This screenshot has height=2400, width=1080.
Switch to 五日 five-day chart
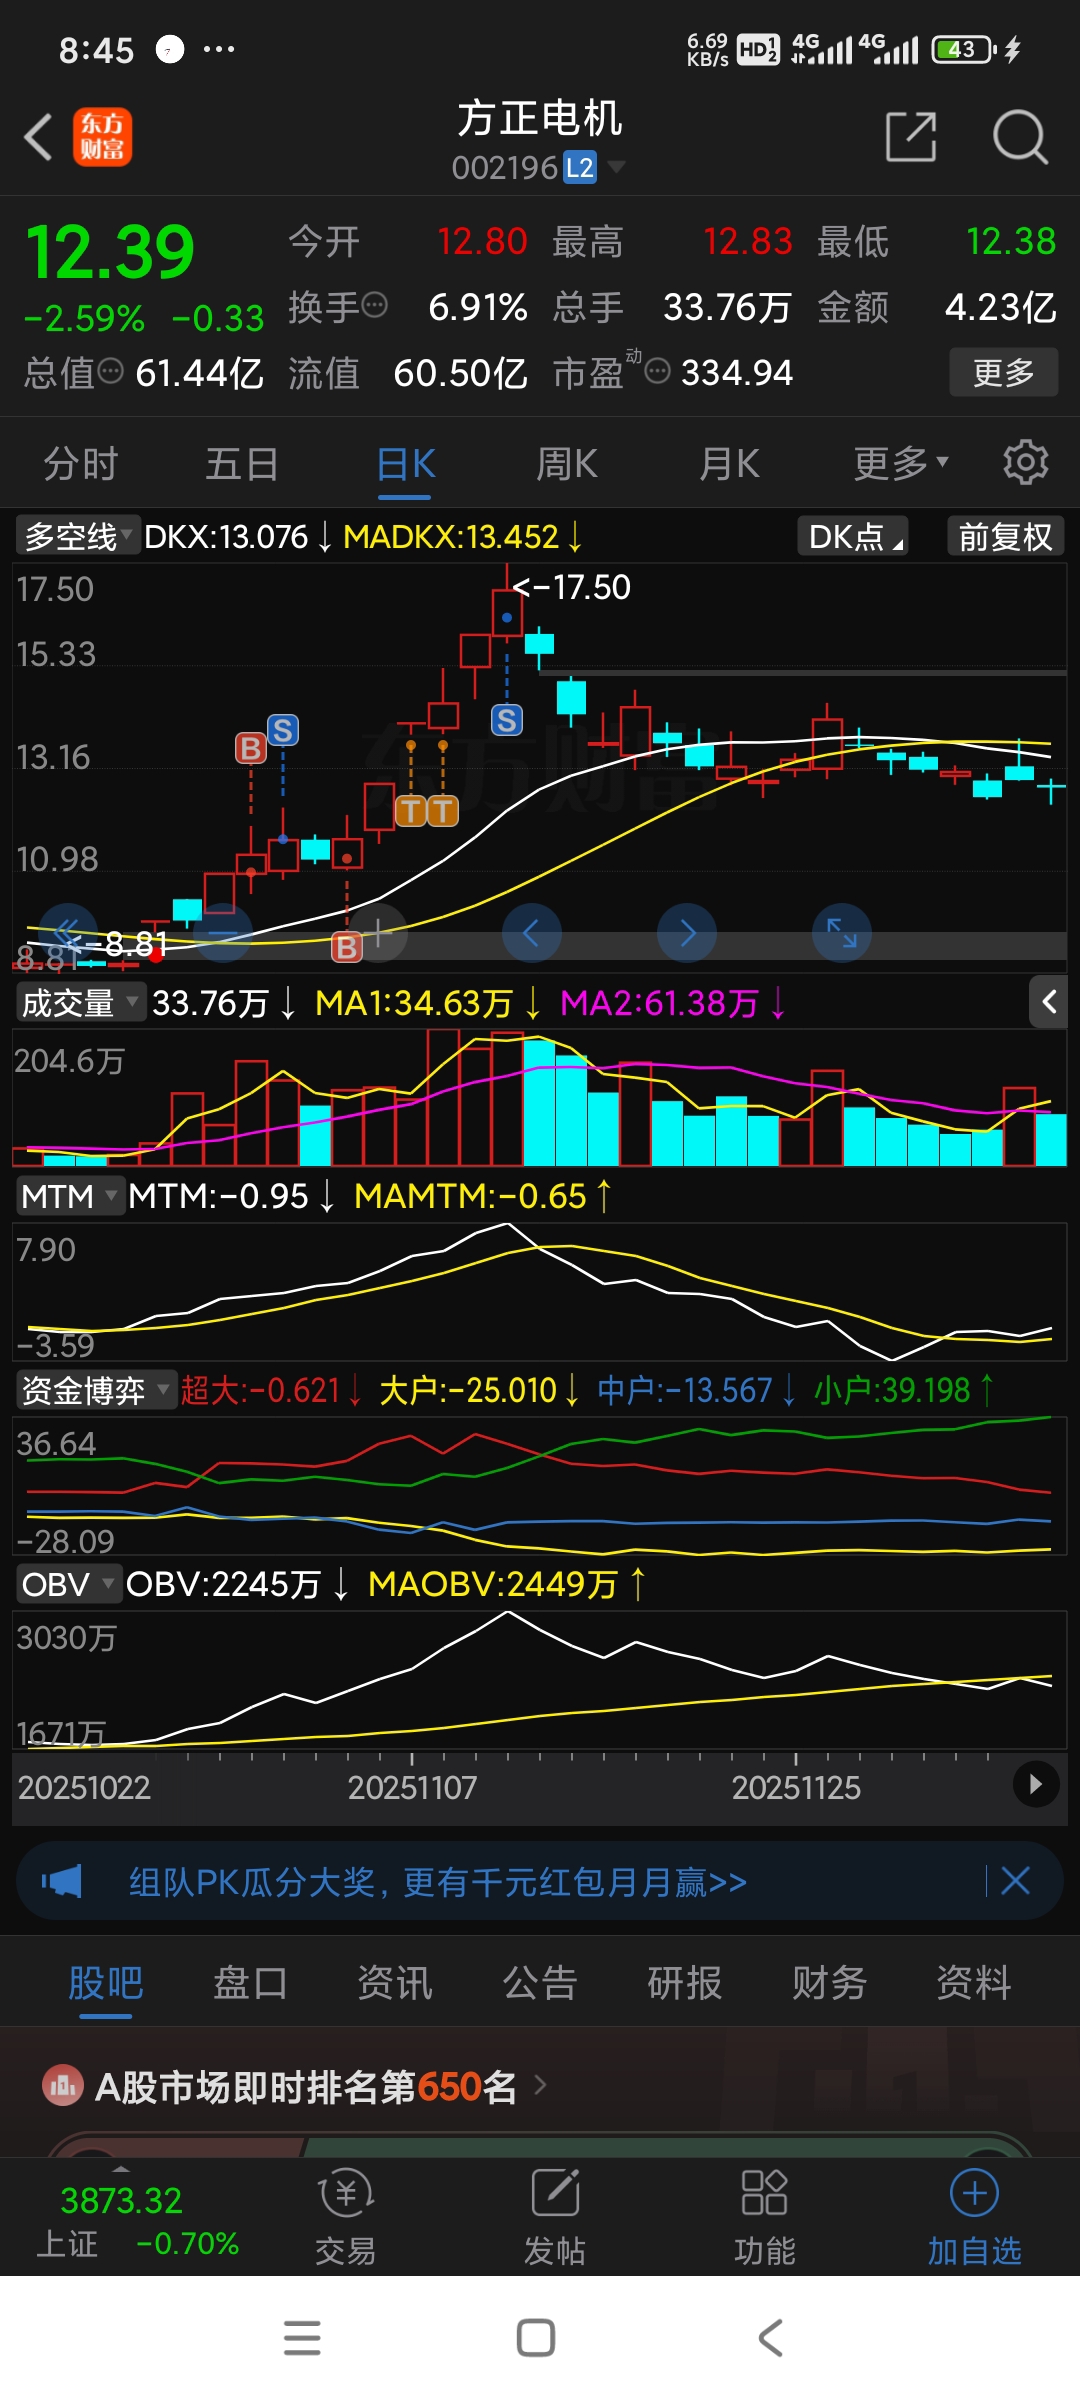pos(242,463)
